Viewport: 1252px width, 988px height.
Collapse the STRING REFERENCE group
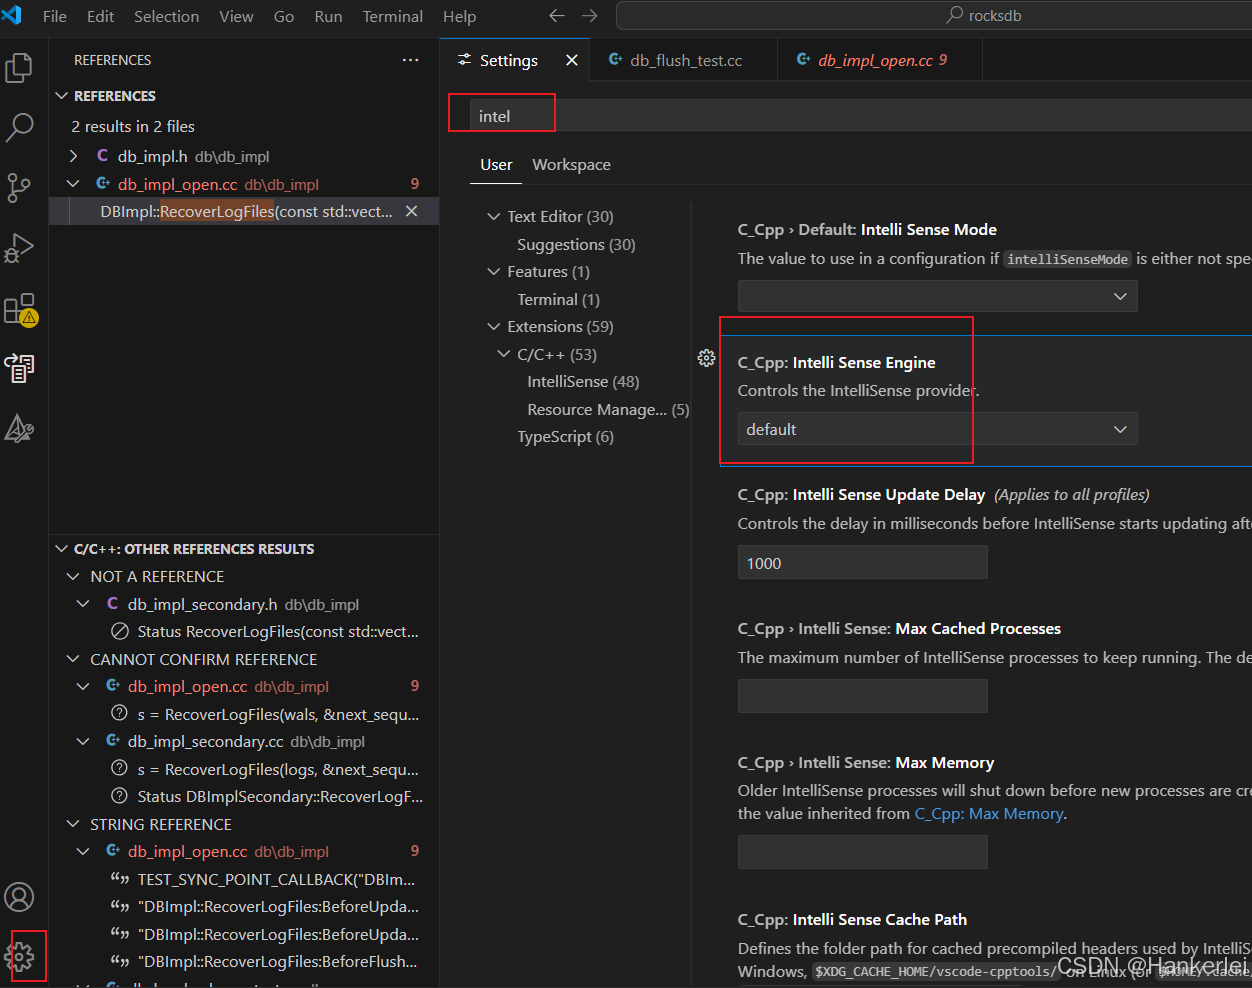[x=73, y=824]
